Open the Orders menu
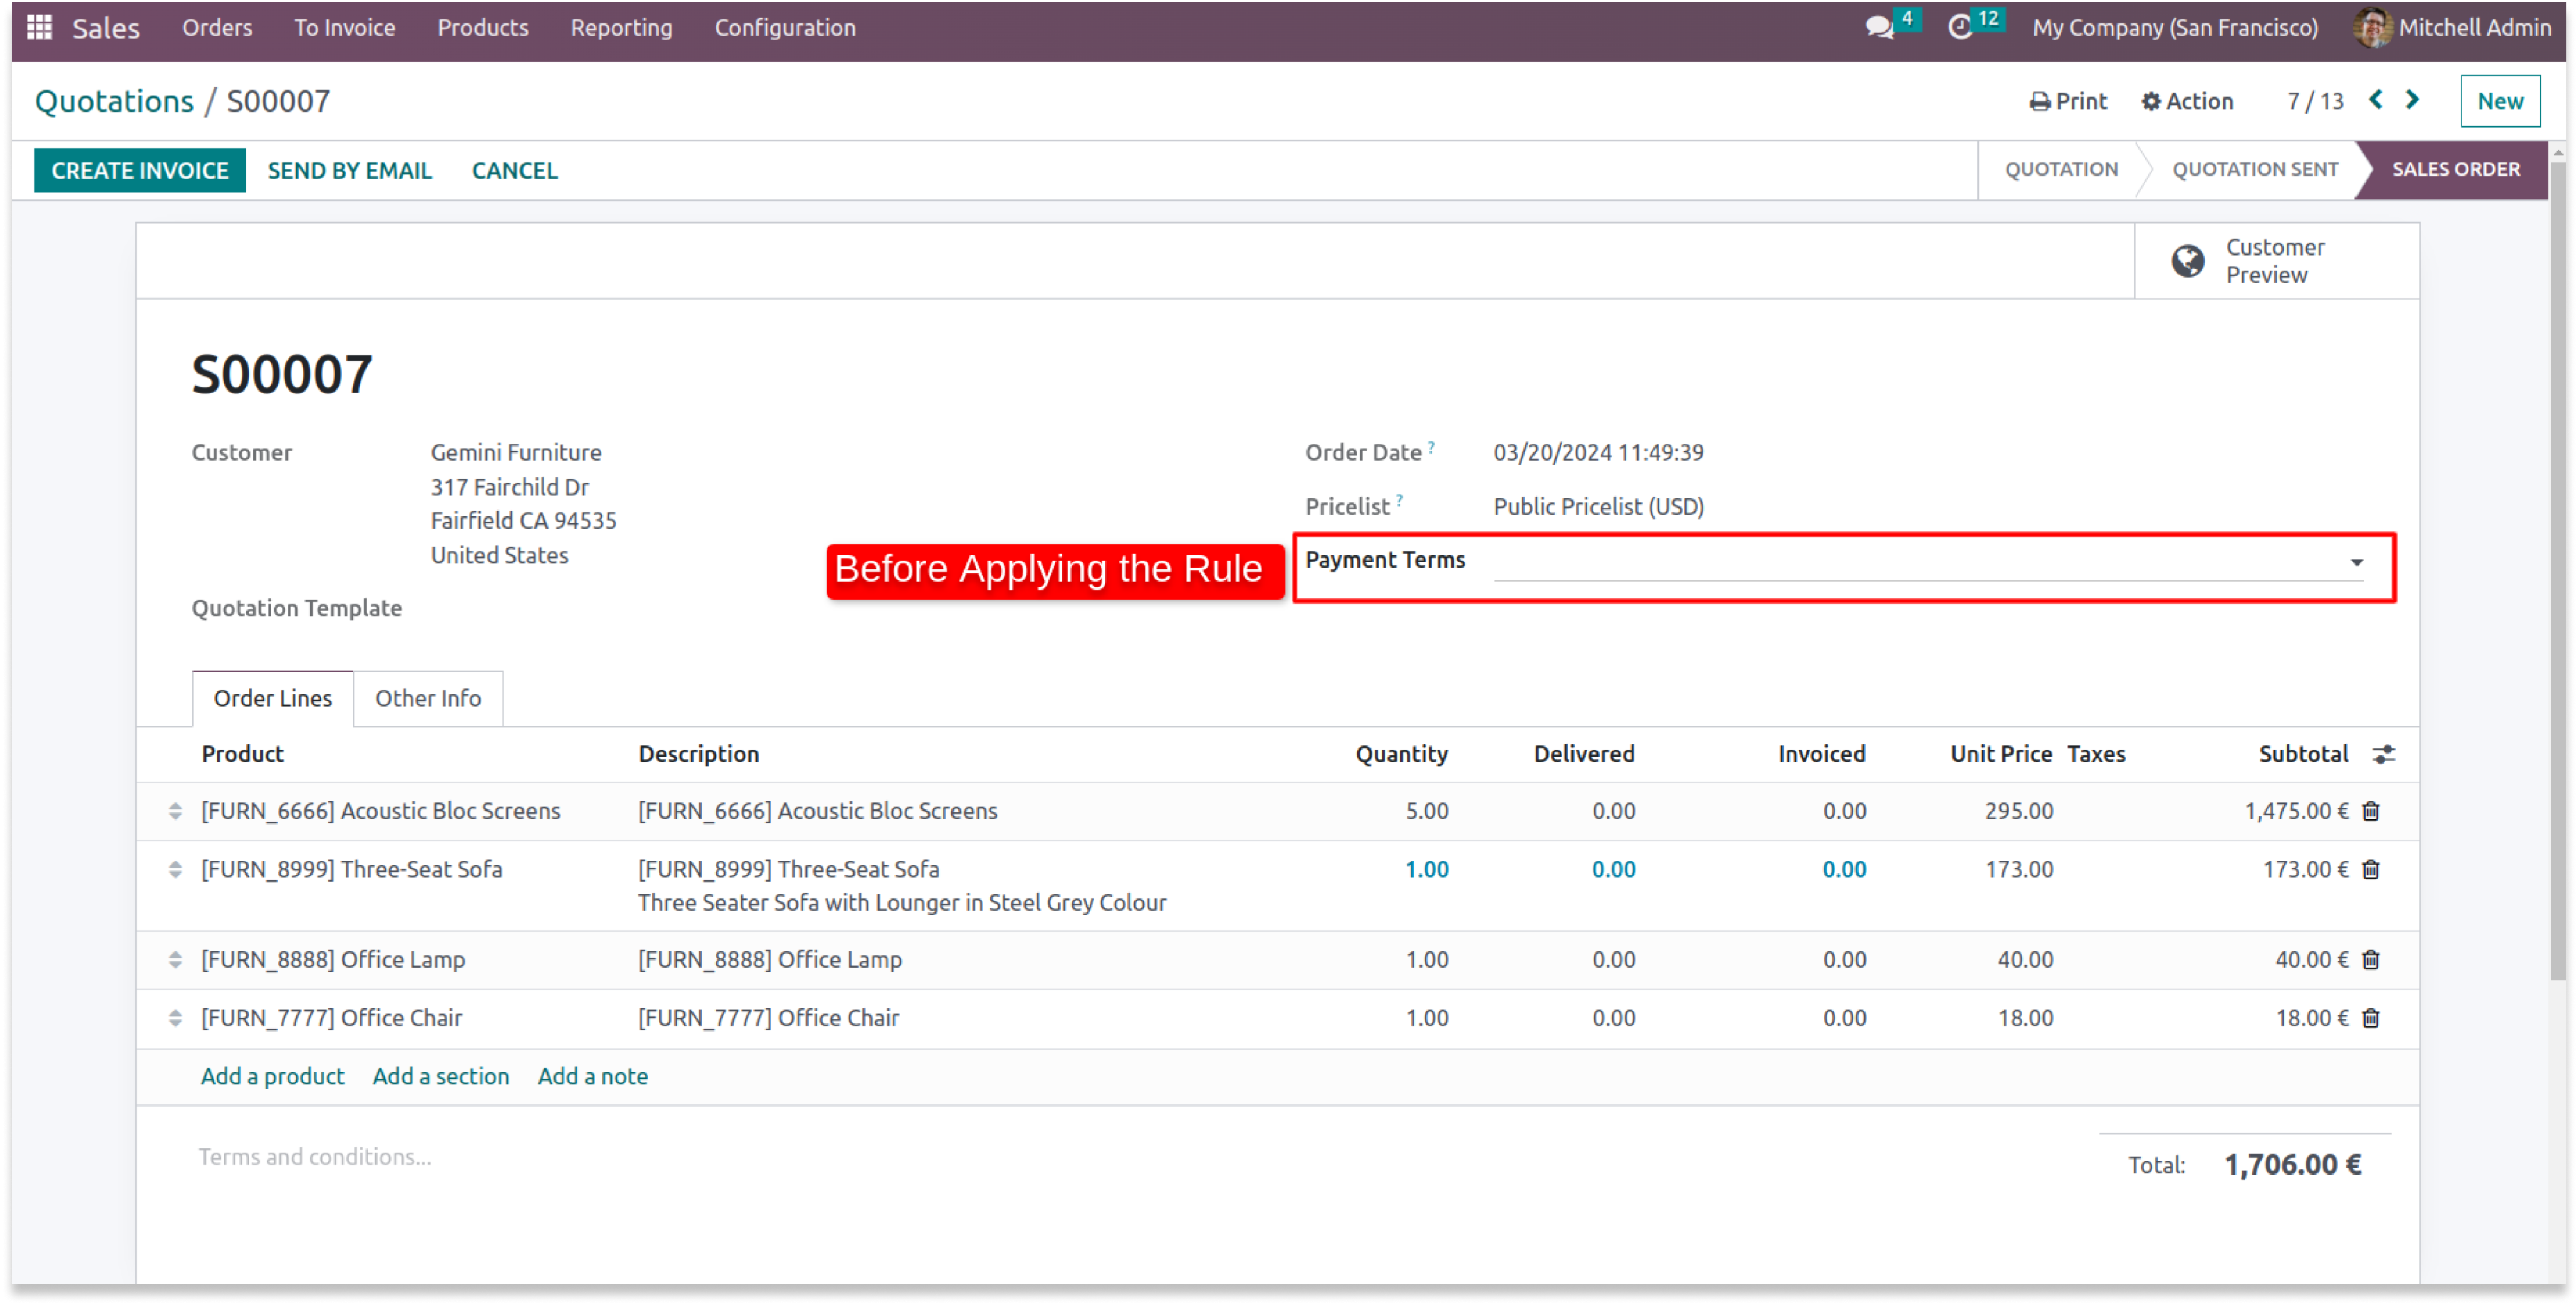This screenshot has height=1303, width=2576. pos(217,27)
